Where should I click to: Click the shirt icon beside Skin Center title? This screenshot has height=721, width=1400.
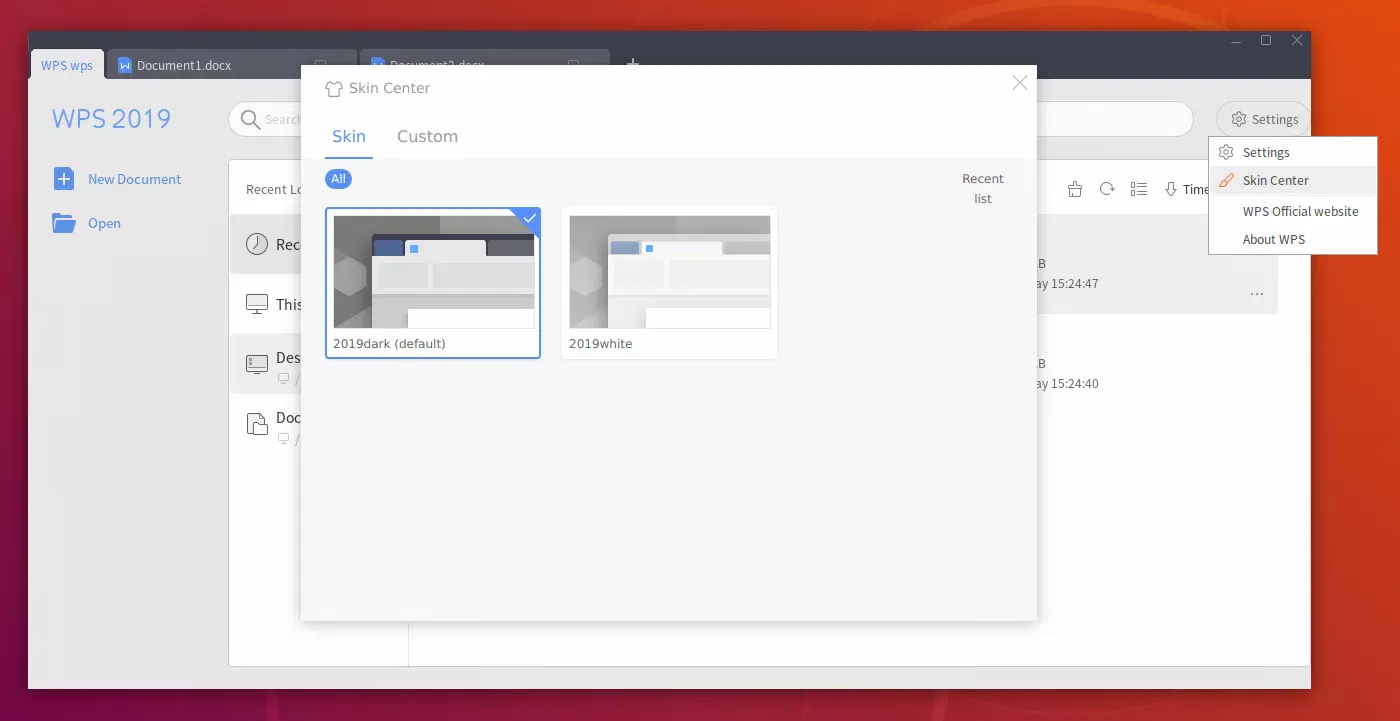click(x=334, y=89)
